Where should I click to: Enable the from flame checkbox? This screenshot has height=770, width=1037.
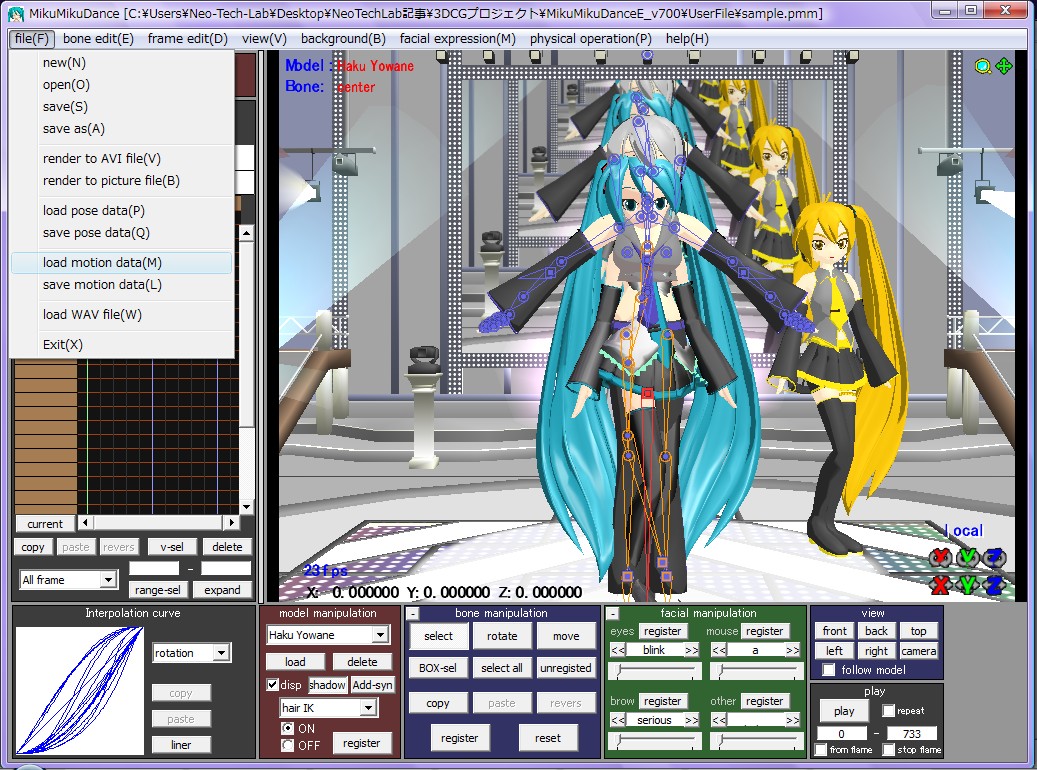pyautogui.click(x=821, y=749)
